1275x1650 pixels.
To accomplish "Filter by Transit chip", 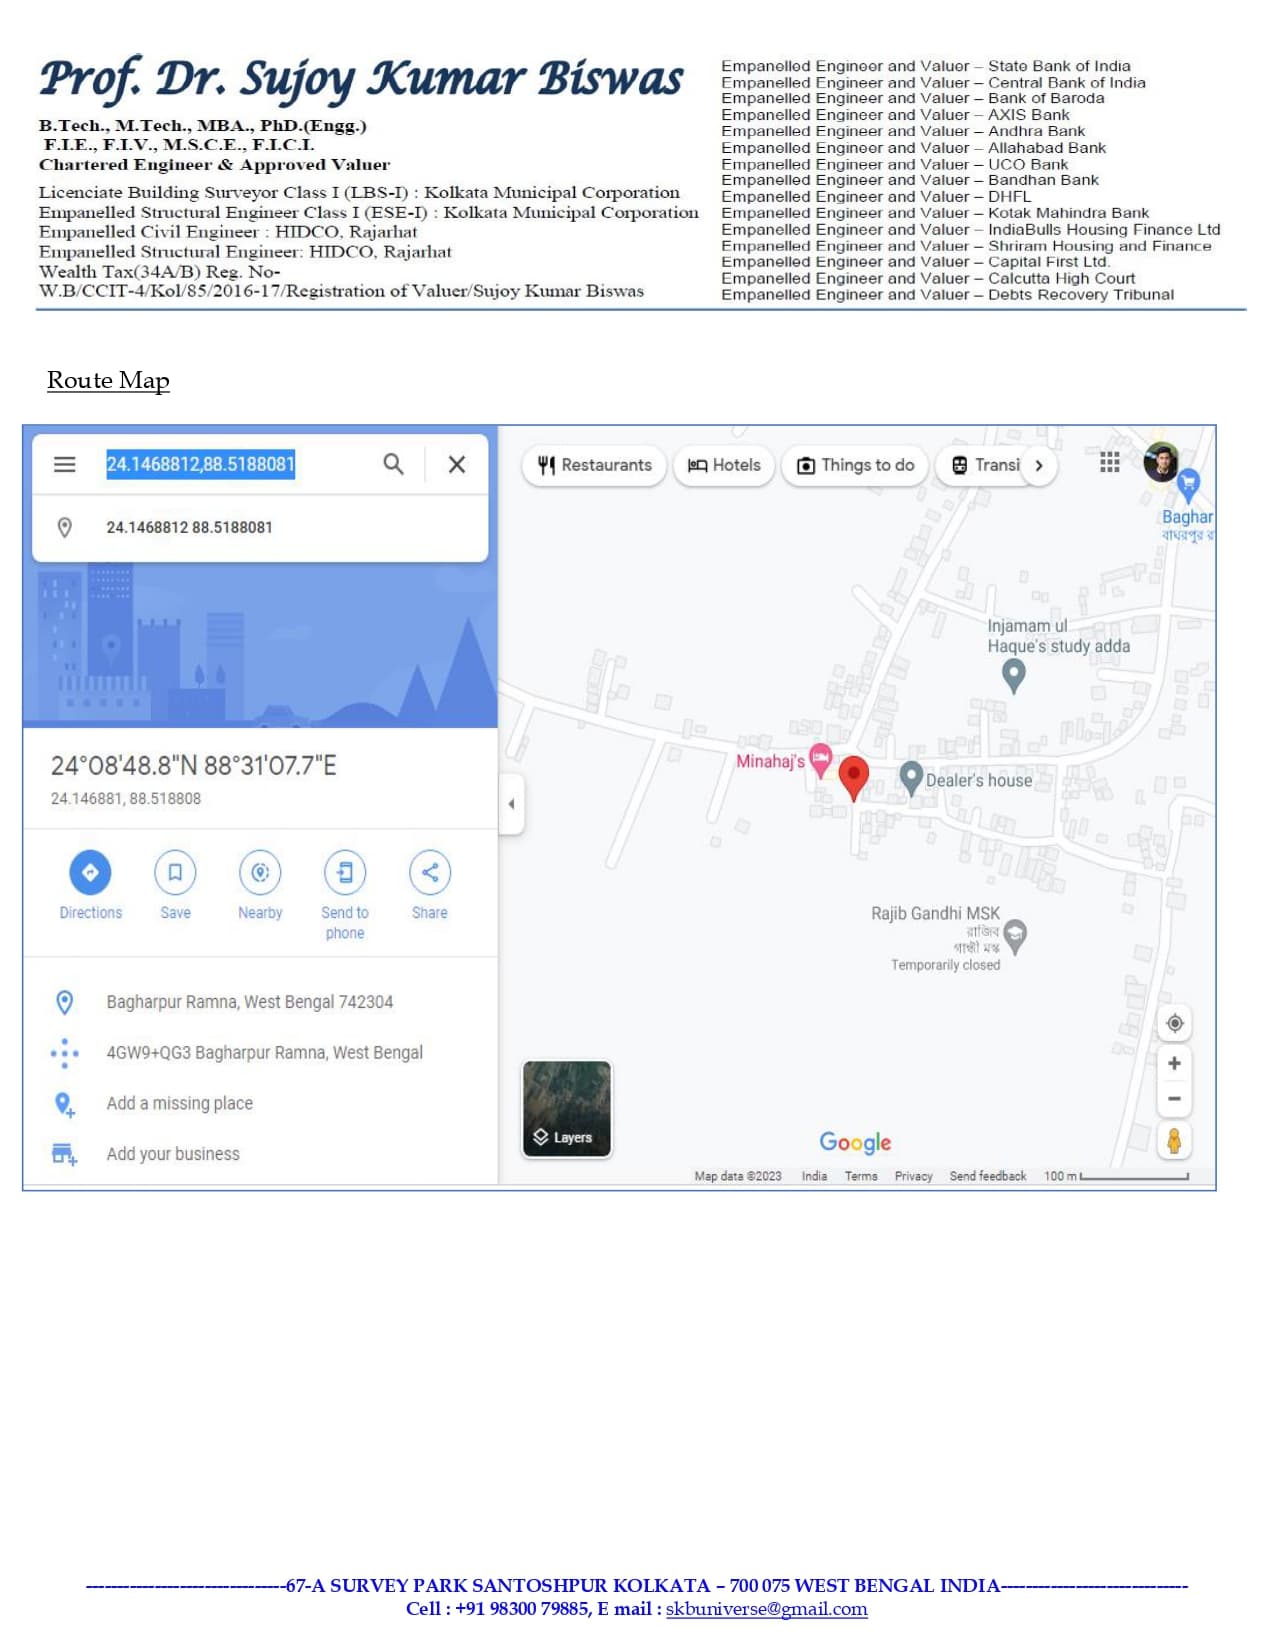I will (986, 465).
